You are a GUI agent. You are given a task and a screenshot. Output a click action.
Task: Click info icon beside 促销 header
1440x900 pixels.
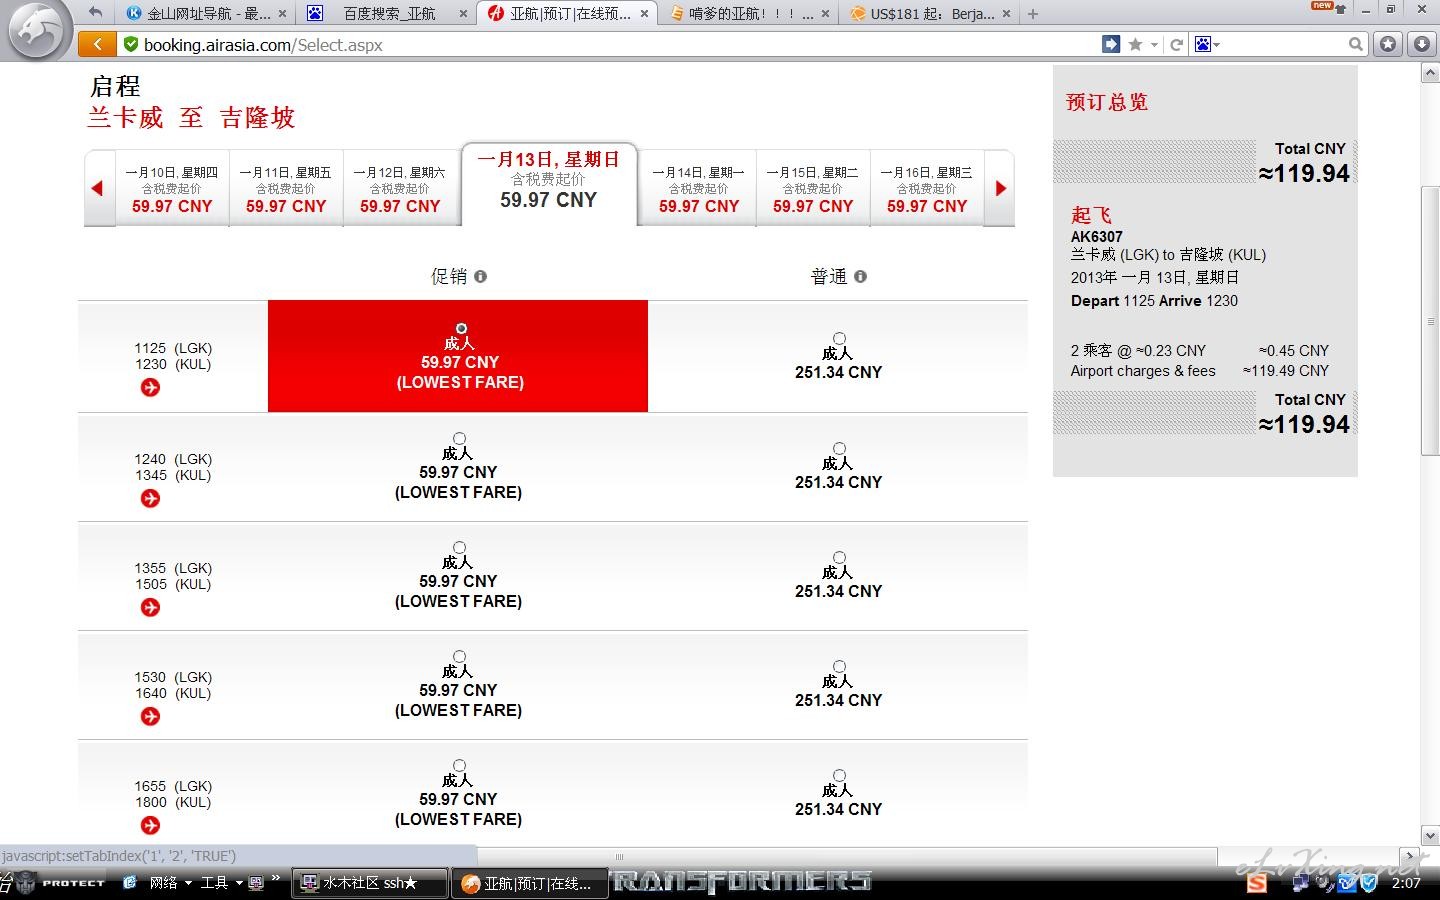(x=481, y=276)
